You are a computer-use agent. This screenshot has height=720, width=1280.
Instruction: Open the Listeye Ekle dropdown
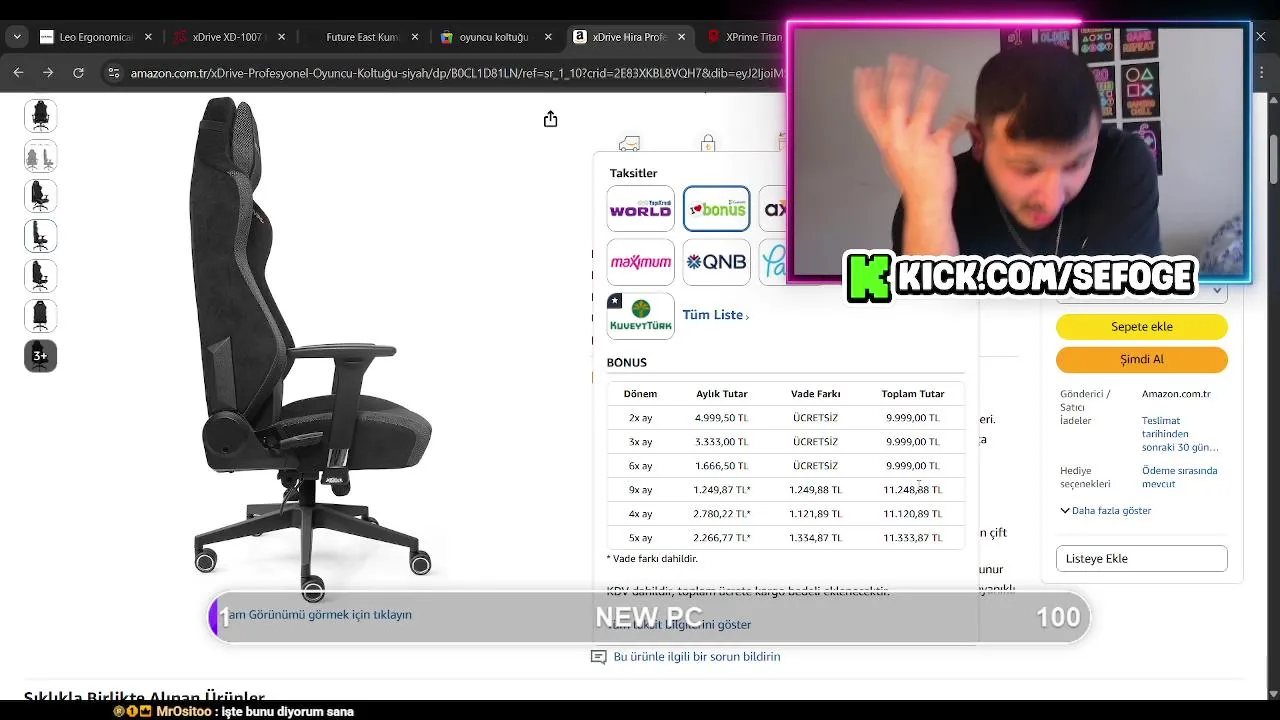click(1141, 559)
